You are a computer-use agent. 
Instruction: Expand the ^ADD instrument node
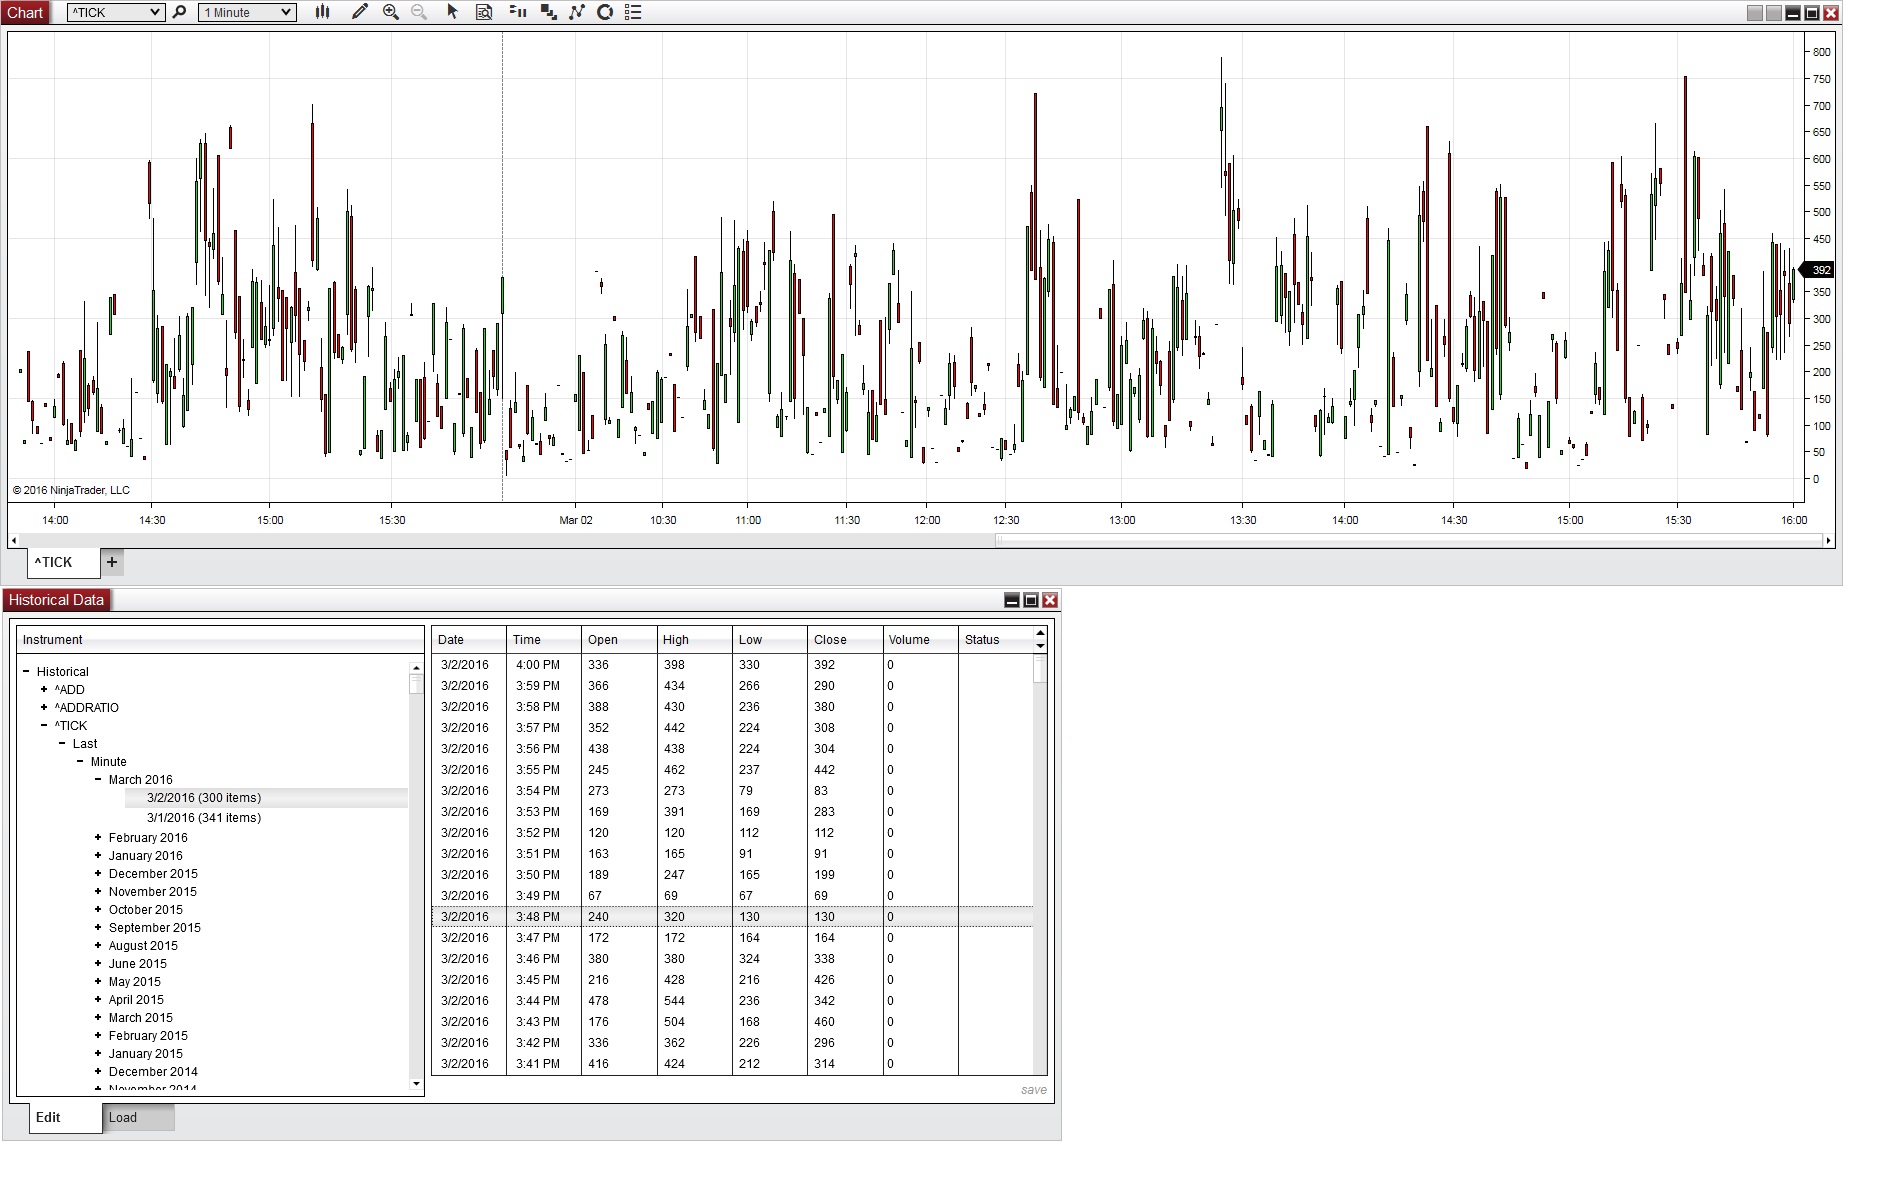coord(44,690)
